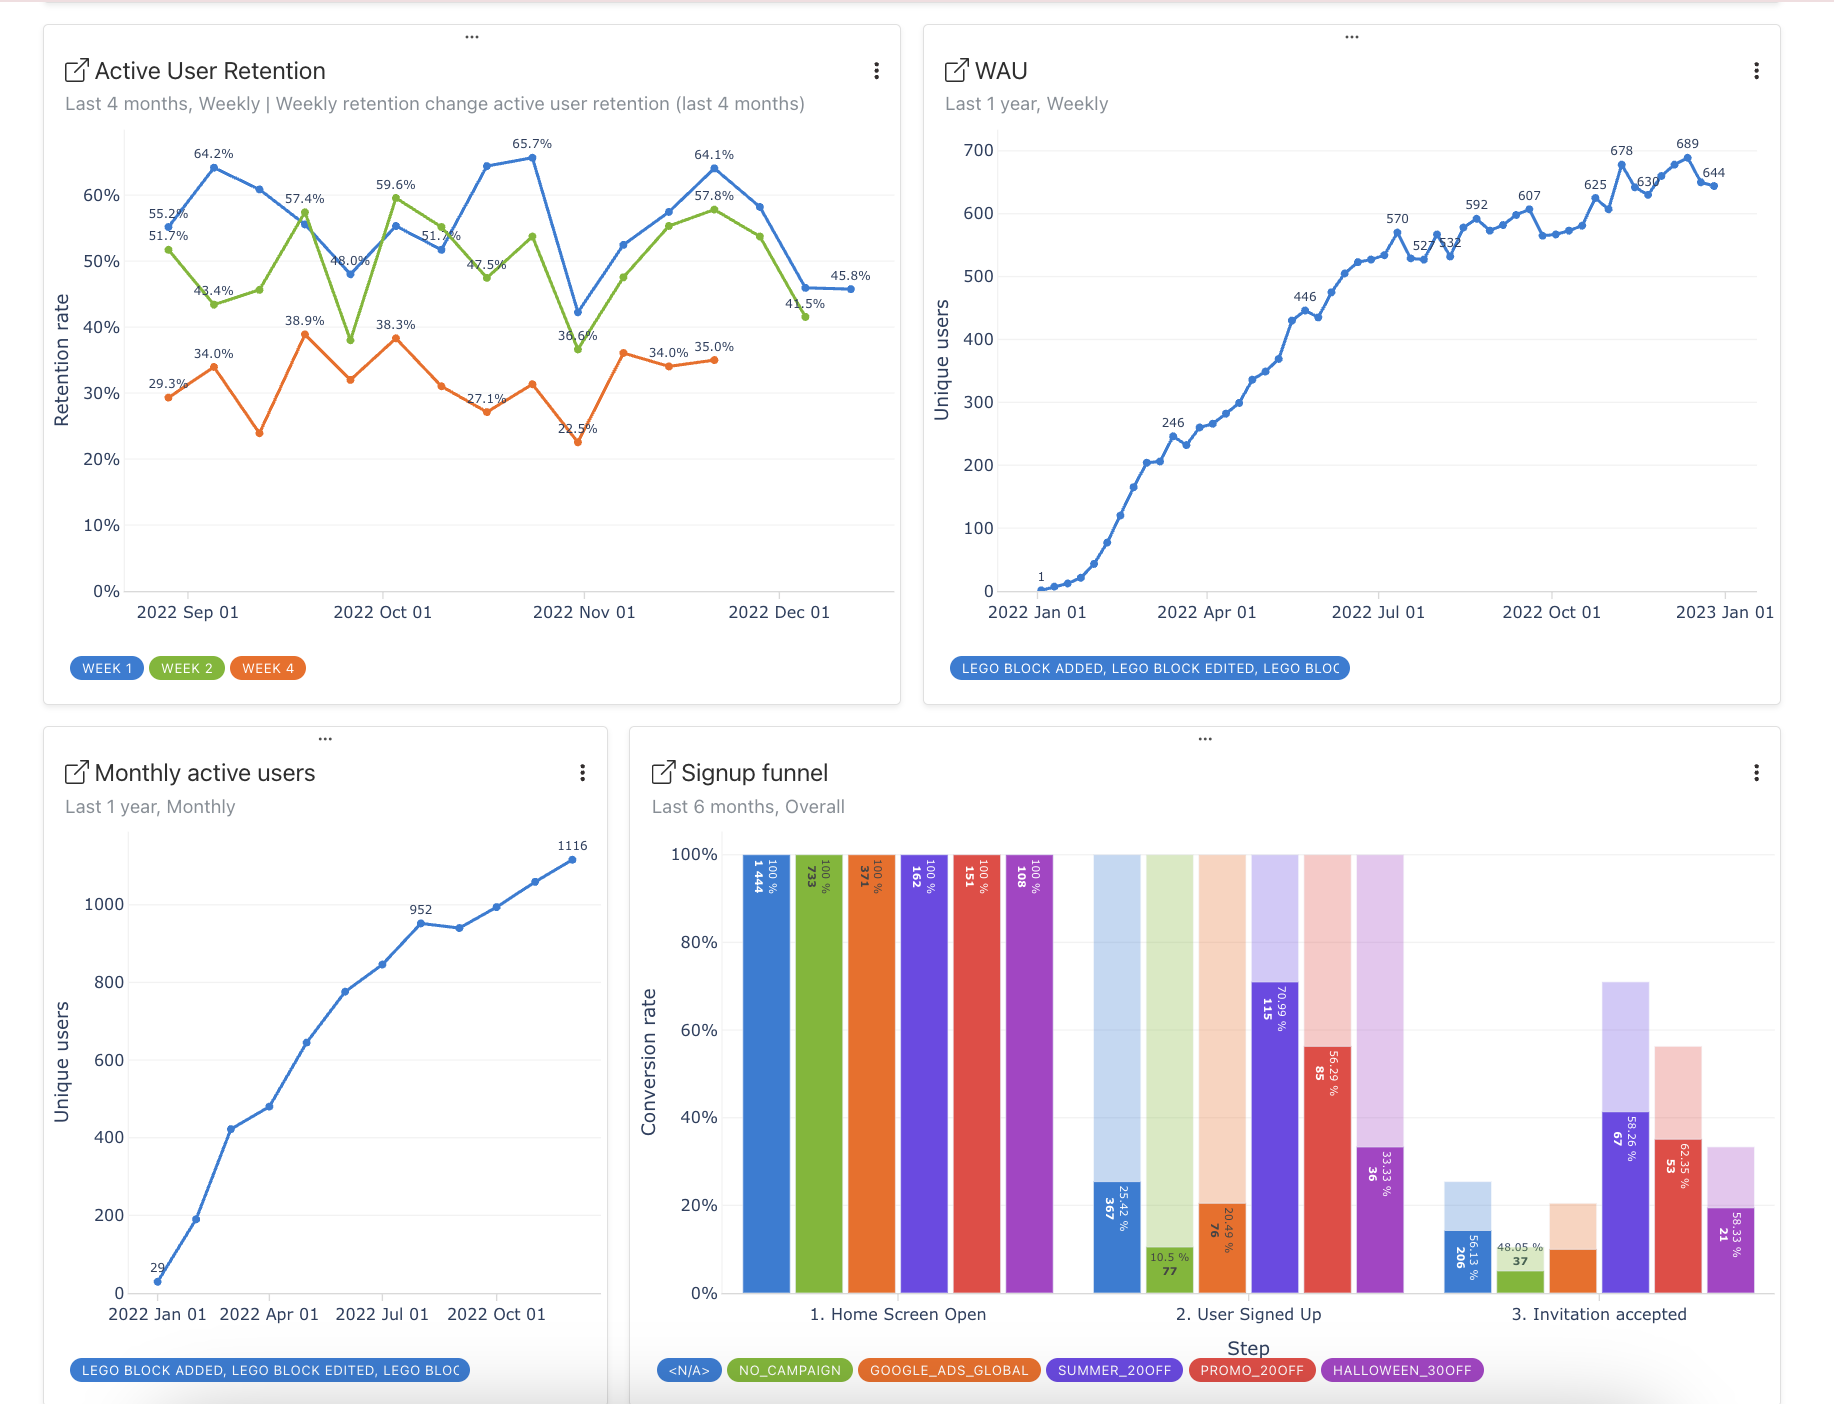Screen dimensions: 1834x1404
Task: Click the Signup funnel title
Action: [754, 773]
